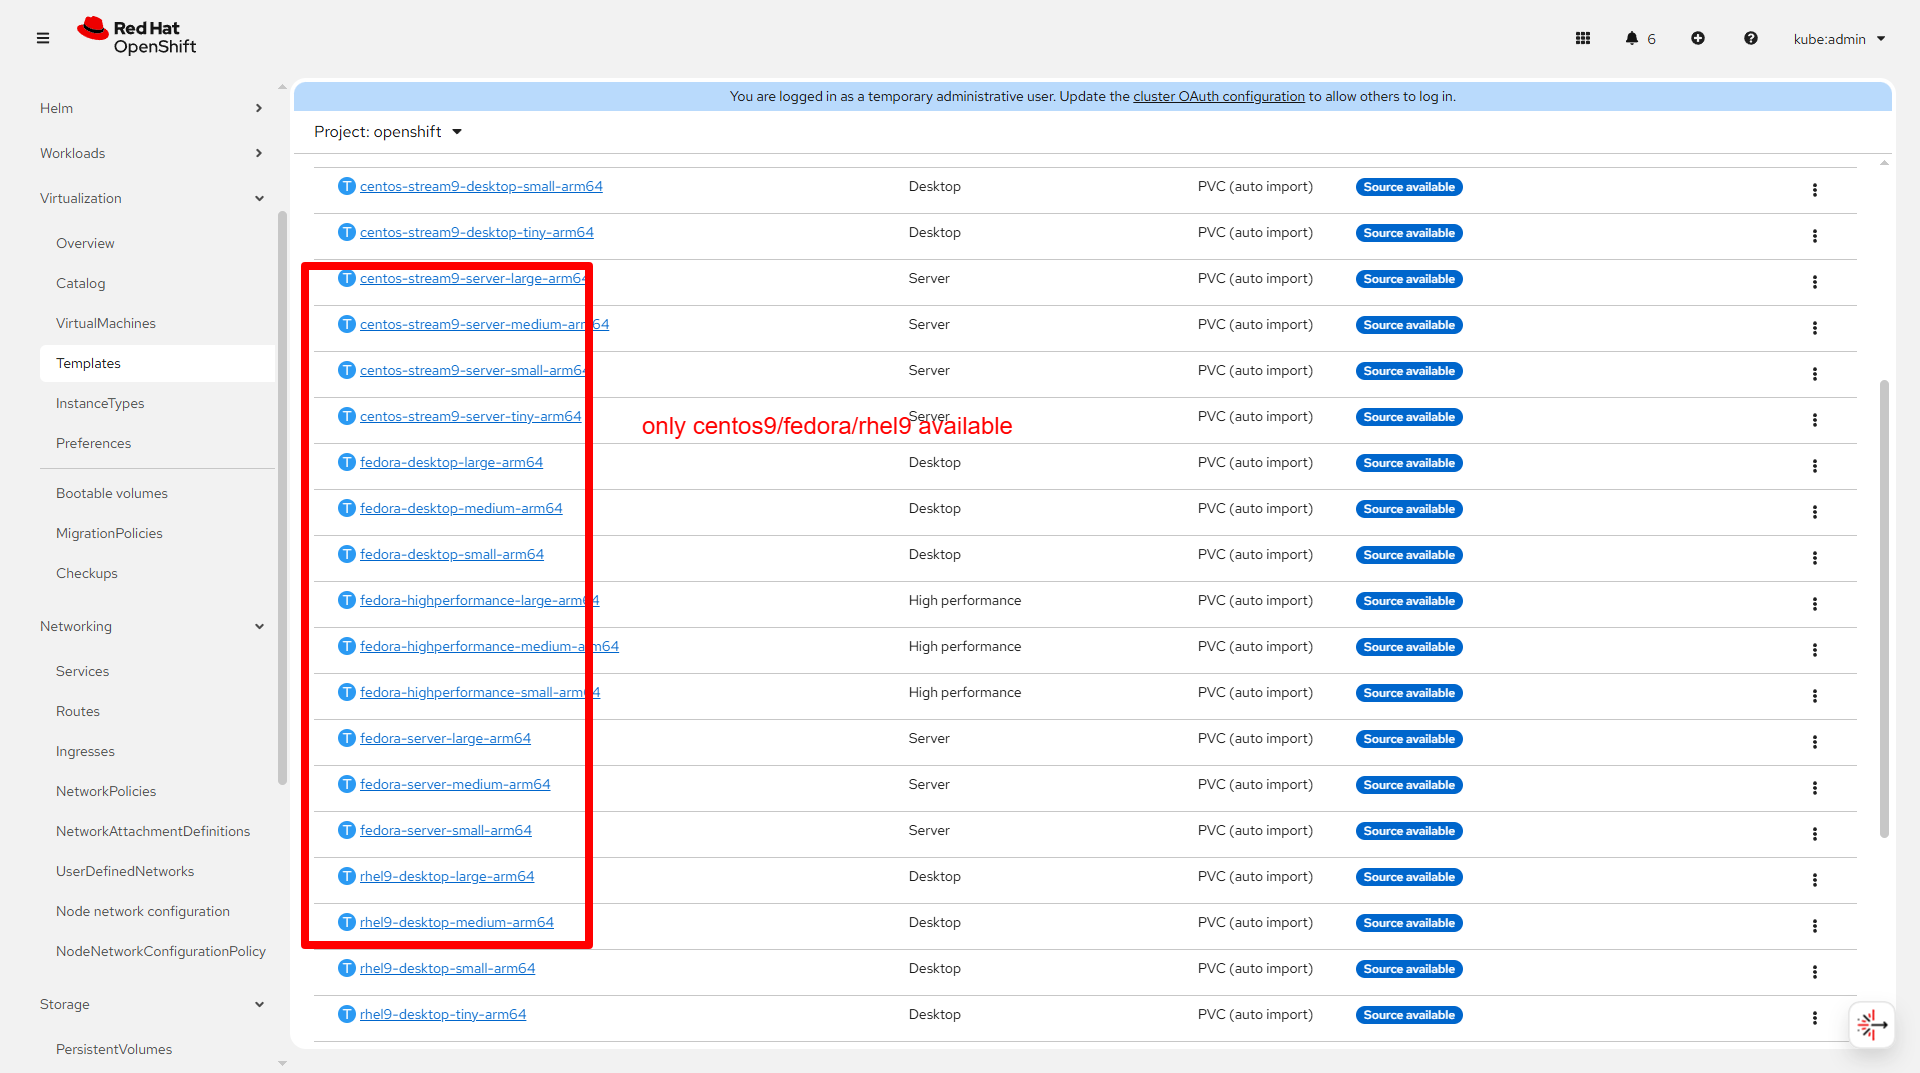This screenshot has height=1073, width=1920.
Task: Collapse the Virtualization navigation section
Action: 152,198
